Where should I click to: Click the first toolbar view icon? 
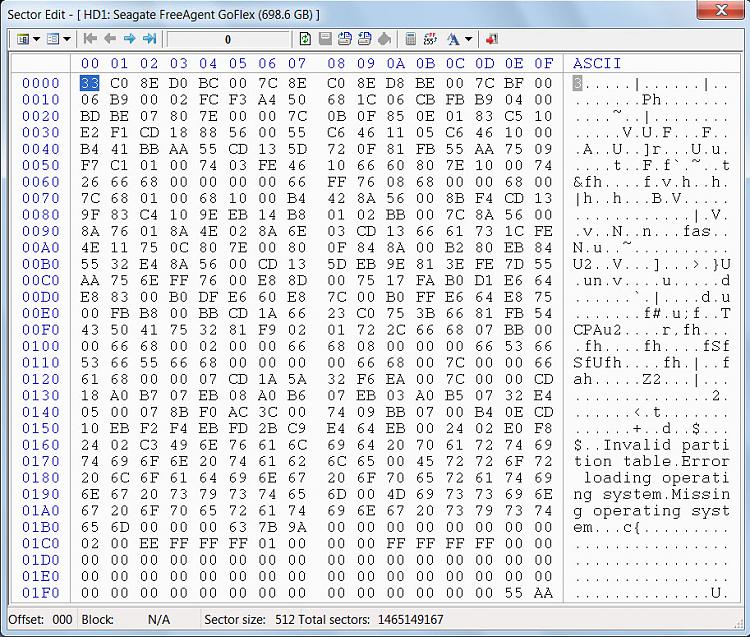[22, 39]
